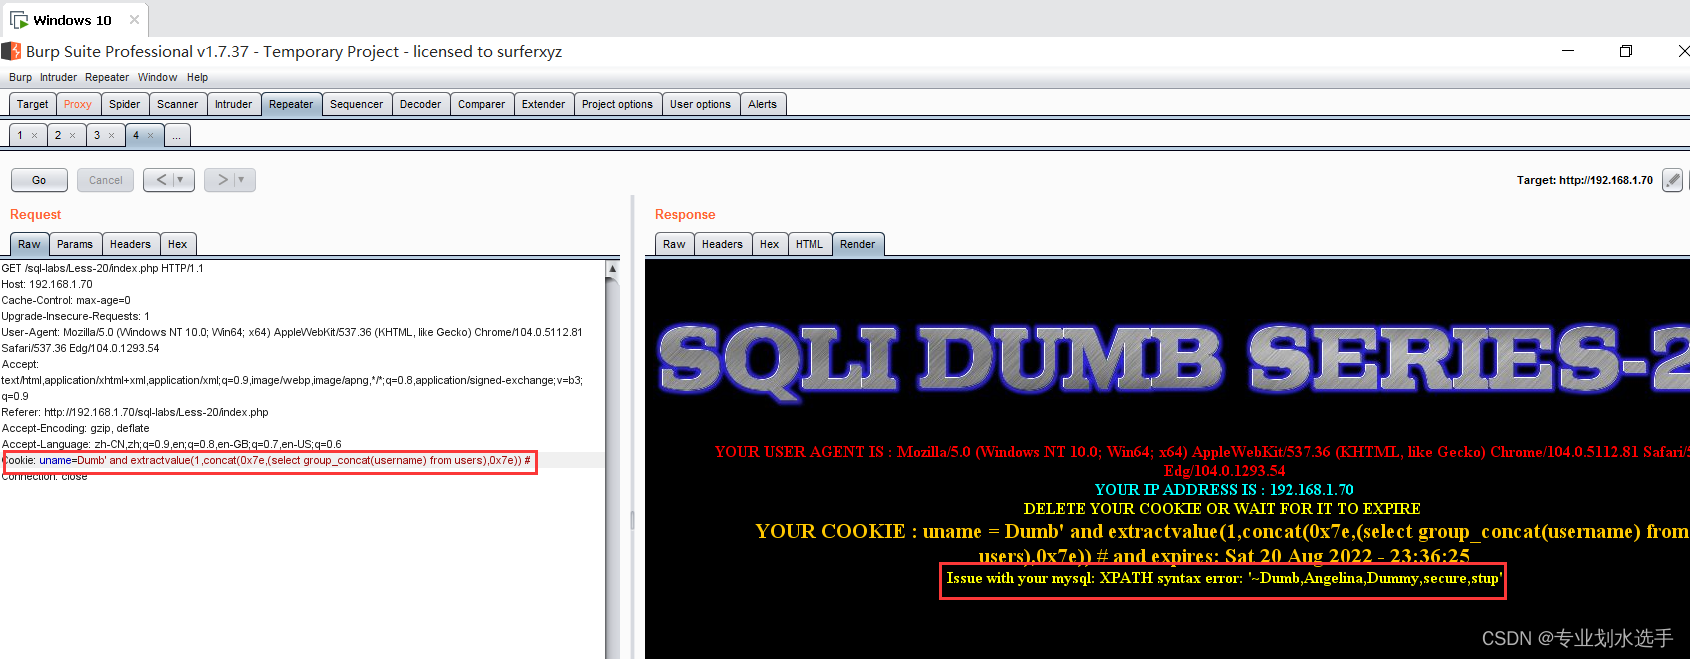This screenshot has height=659, width=1690.
Task: Open the Alerts tab
Action: (762, 104)
